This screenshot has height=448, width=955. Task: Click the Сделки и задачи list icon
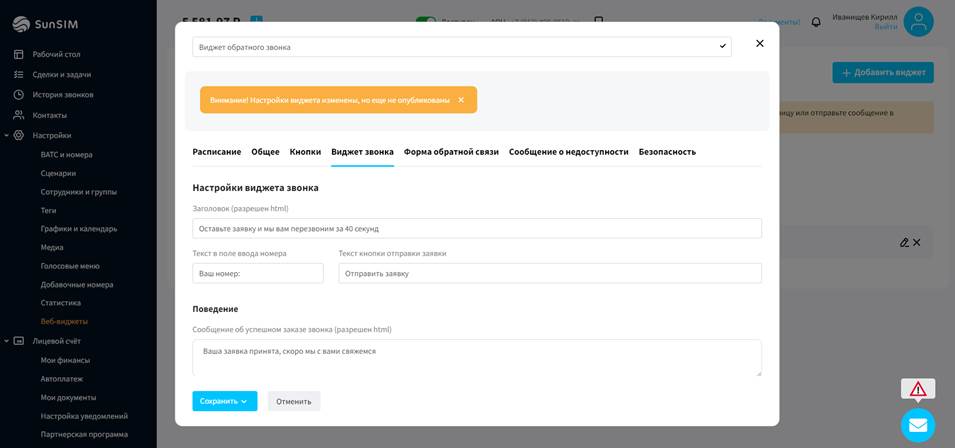19,75
